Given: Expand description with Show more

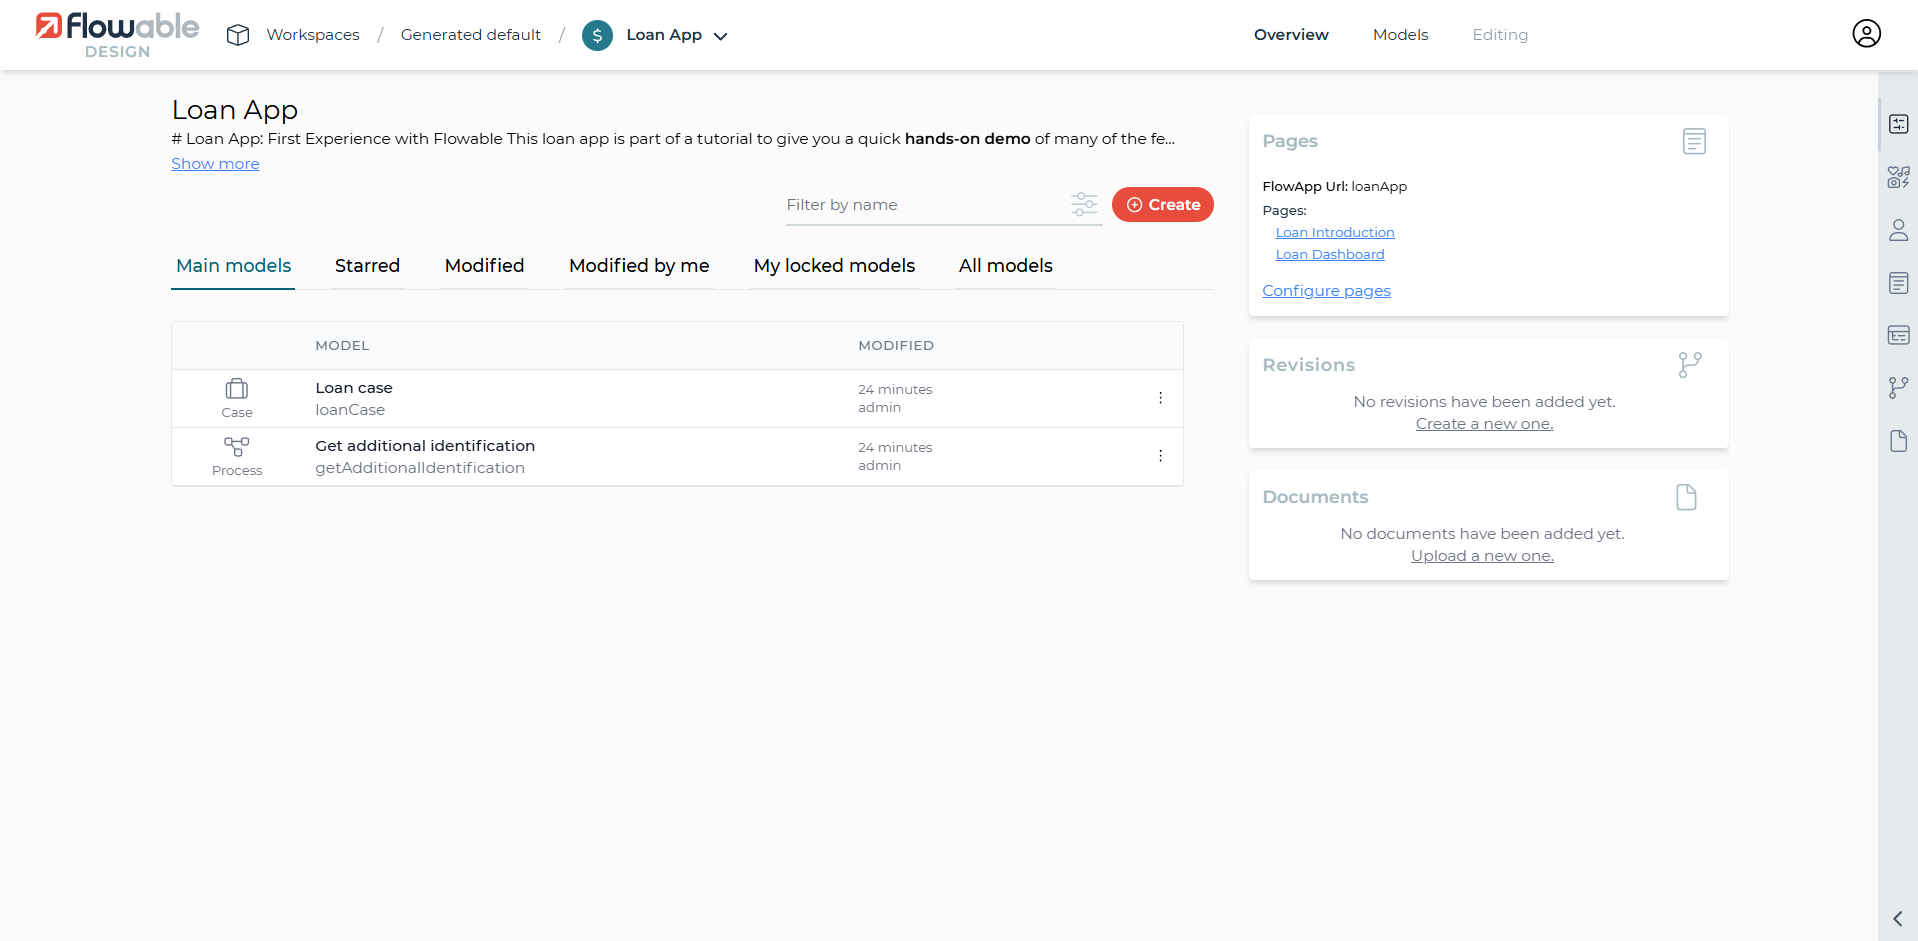Looking at the screenshot, I should click(215, 164).
